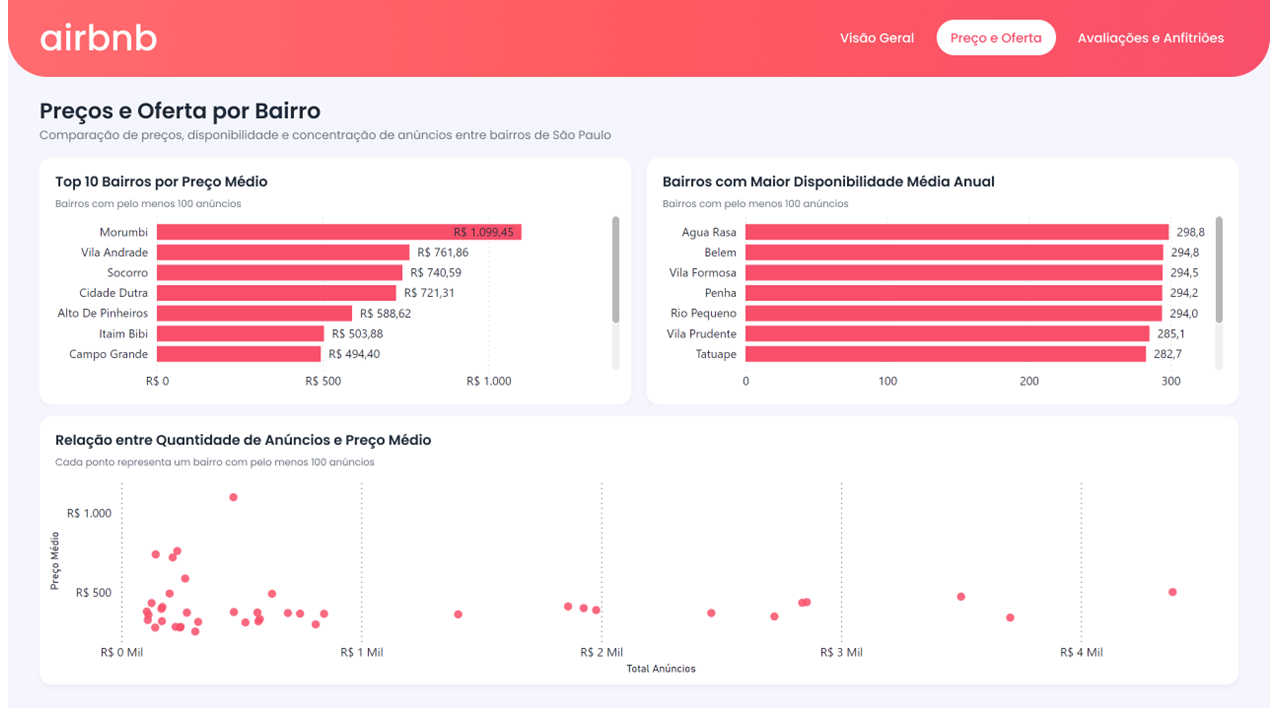Click the Campo Grande price bar
Image resolution: width=1280 pixels, height=720 pixels.
239,354
